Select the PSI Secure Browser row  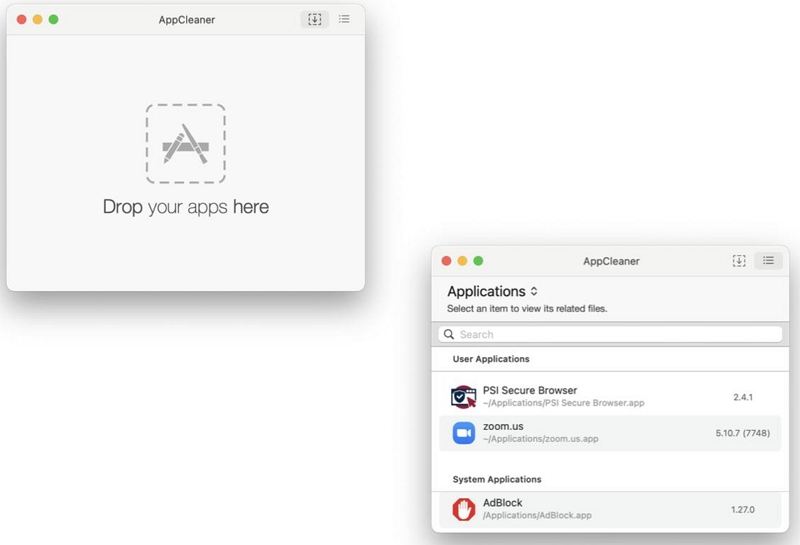tap(610, 397)
